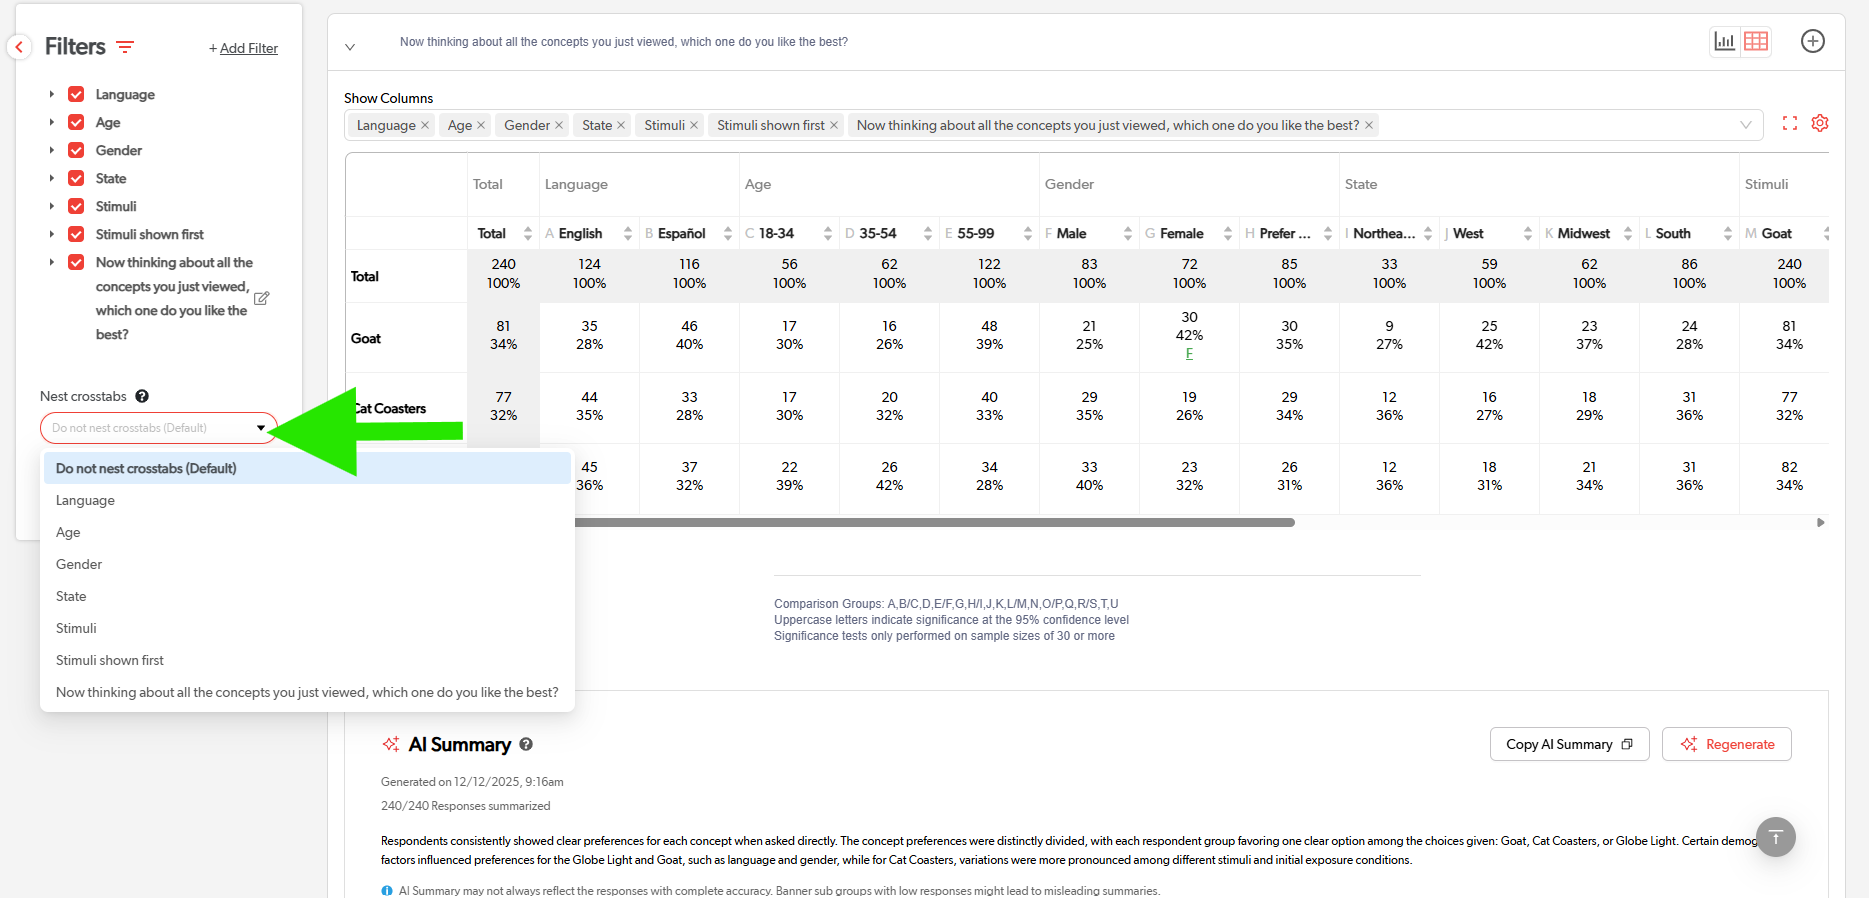
Task: Uncheck the Language filter checkbox
Action: coord(76,94)
